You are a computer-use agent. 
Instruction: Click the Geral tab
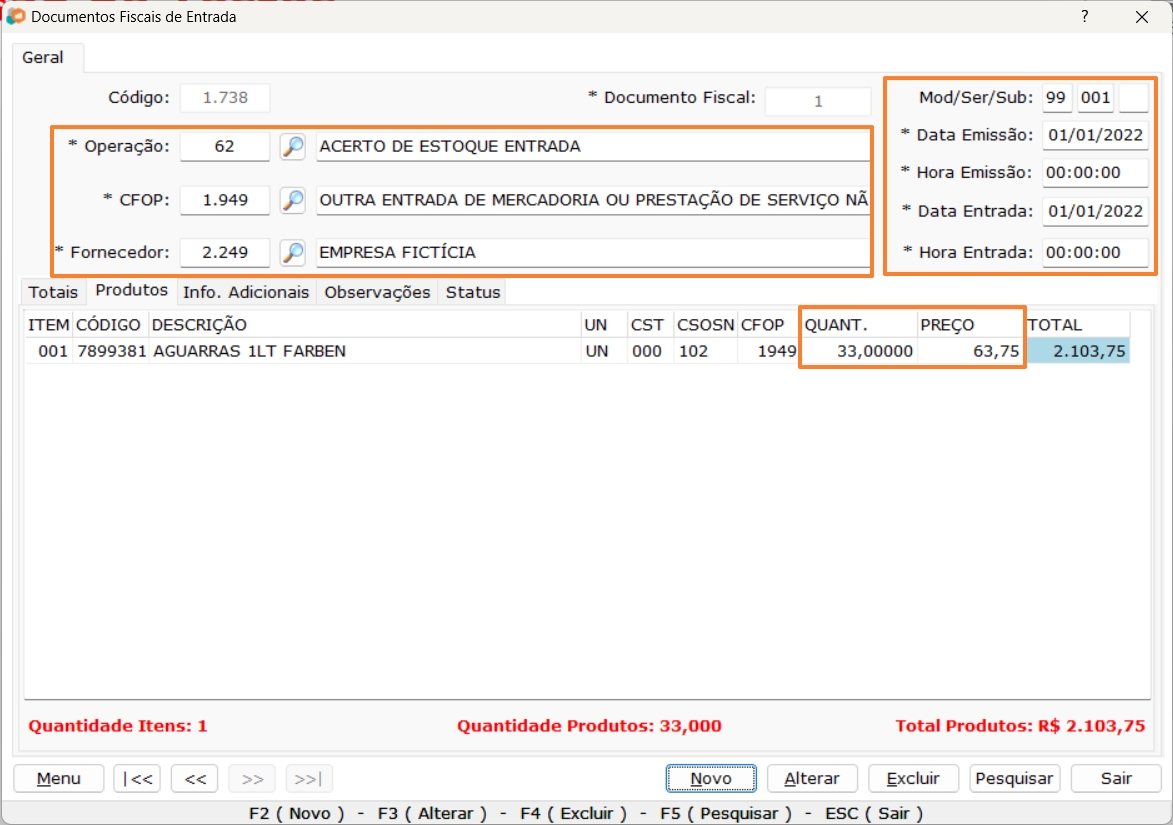click(43, 58)
